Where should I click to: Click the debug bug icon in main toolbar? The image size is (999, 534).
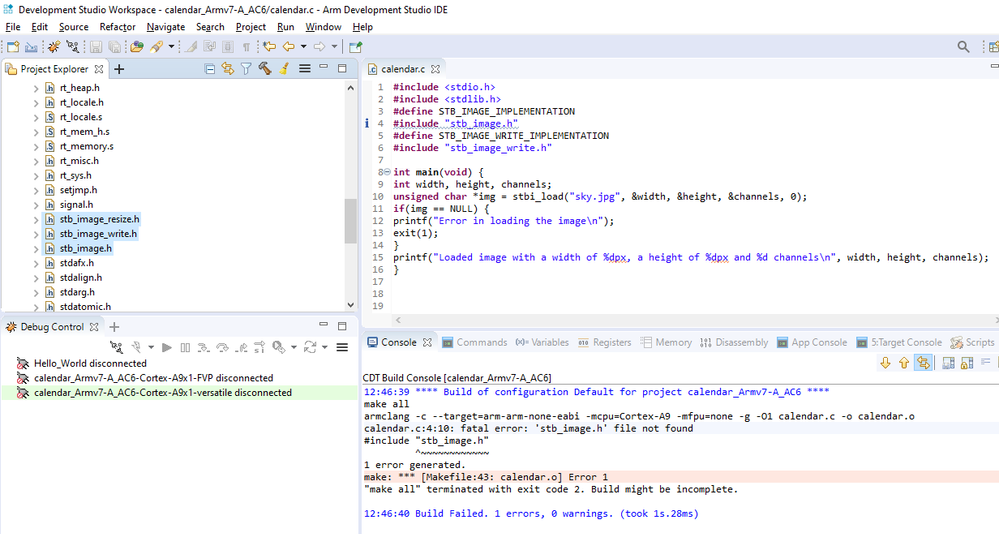[54, 46]
